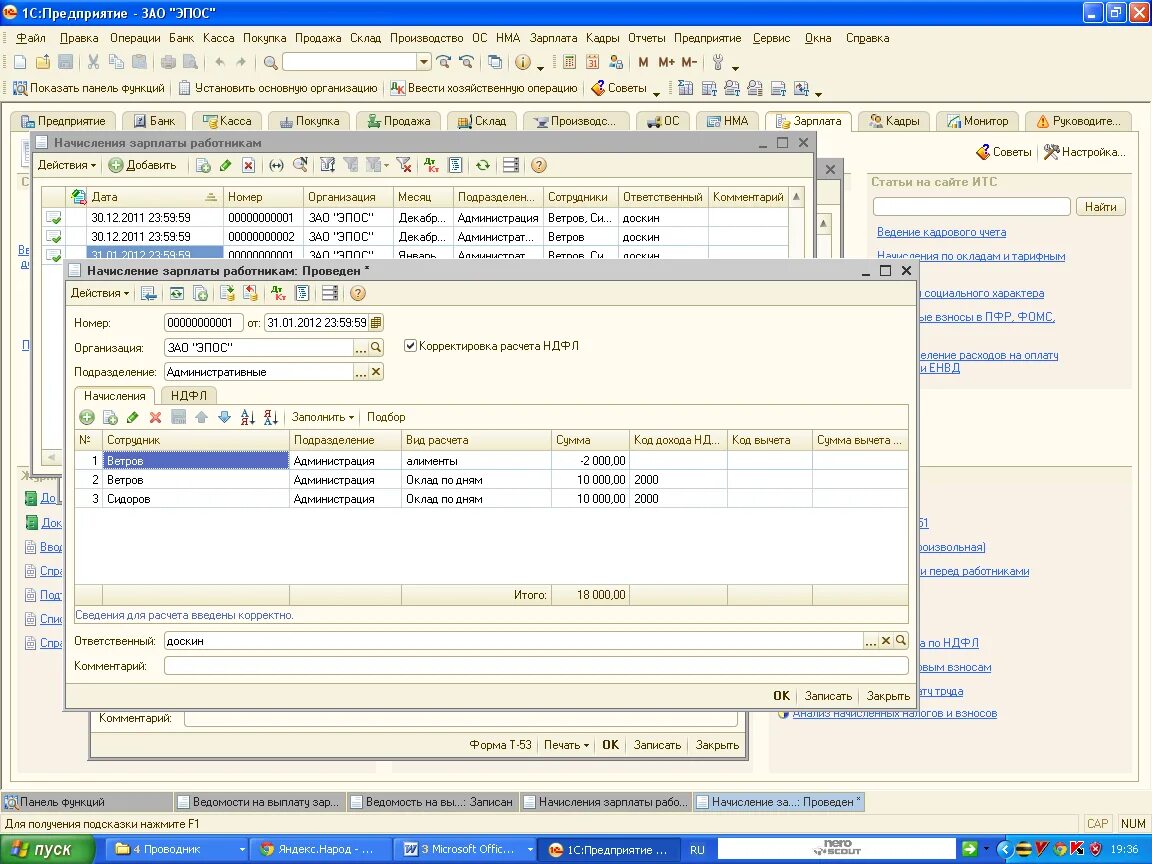Add a new row in the Начисления table
Viewport: 1152px width, 864px height.
pos(87,417)
